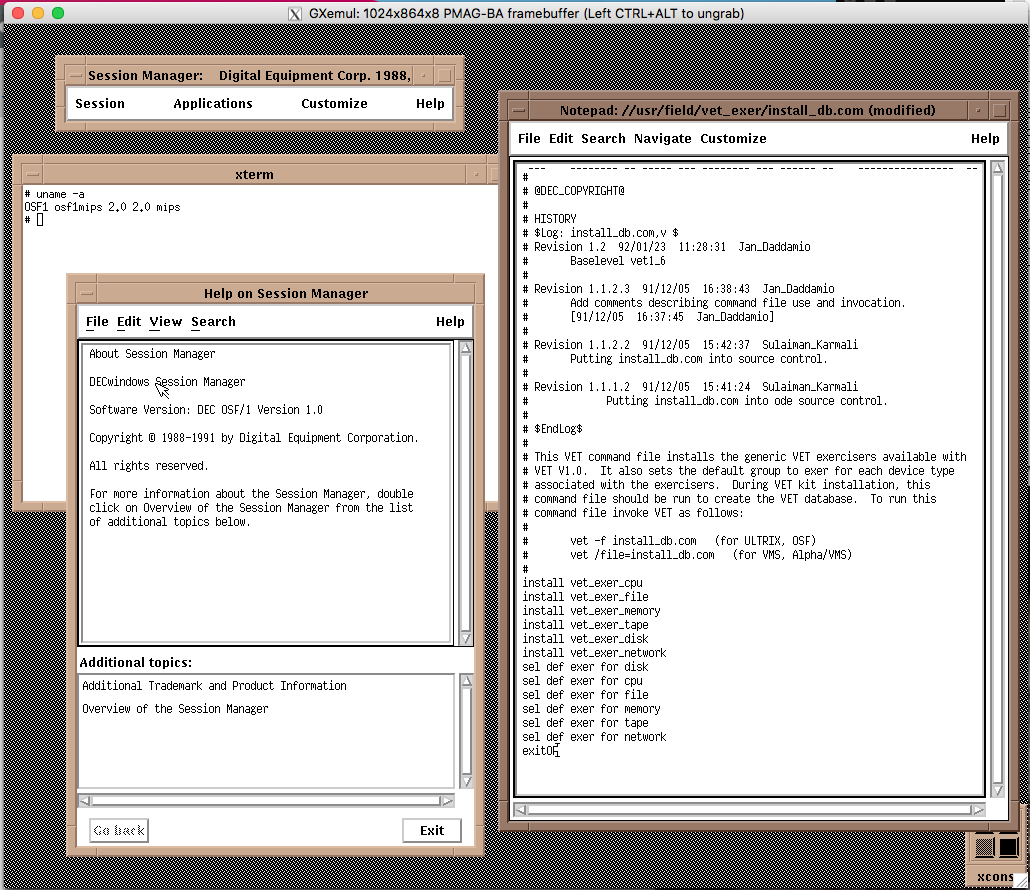Open the Applications menu in Session Manager
Image resolution: width=1030 pixels, height=890 pixels.
(213, 104)
